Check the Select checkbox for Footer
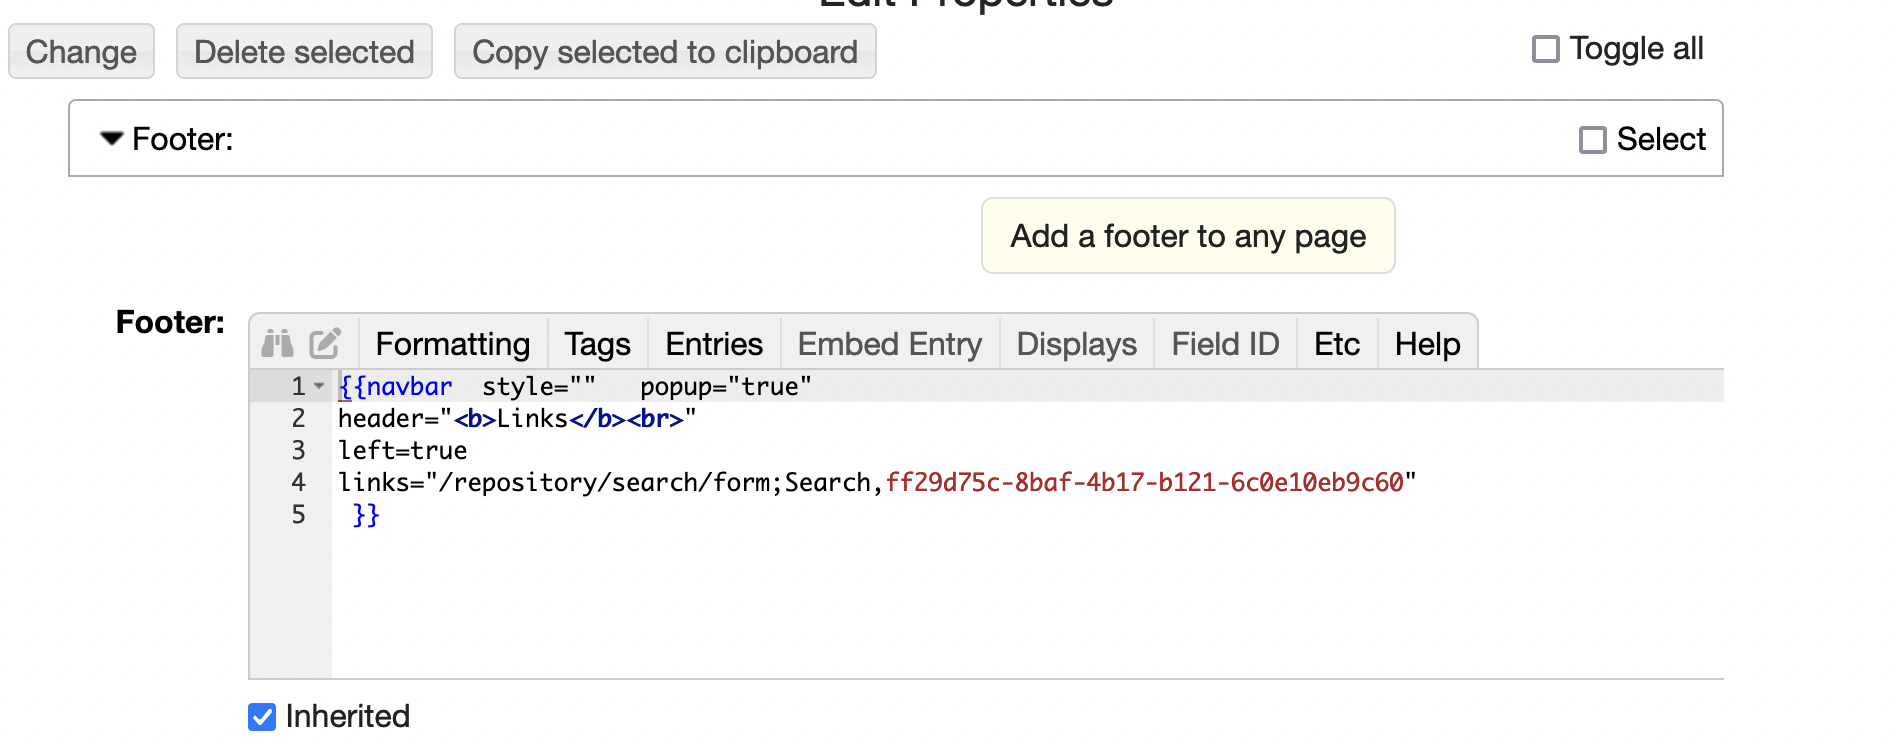This screenshot has height=752, width=1898. (x=1593, y=140)
